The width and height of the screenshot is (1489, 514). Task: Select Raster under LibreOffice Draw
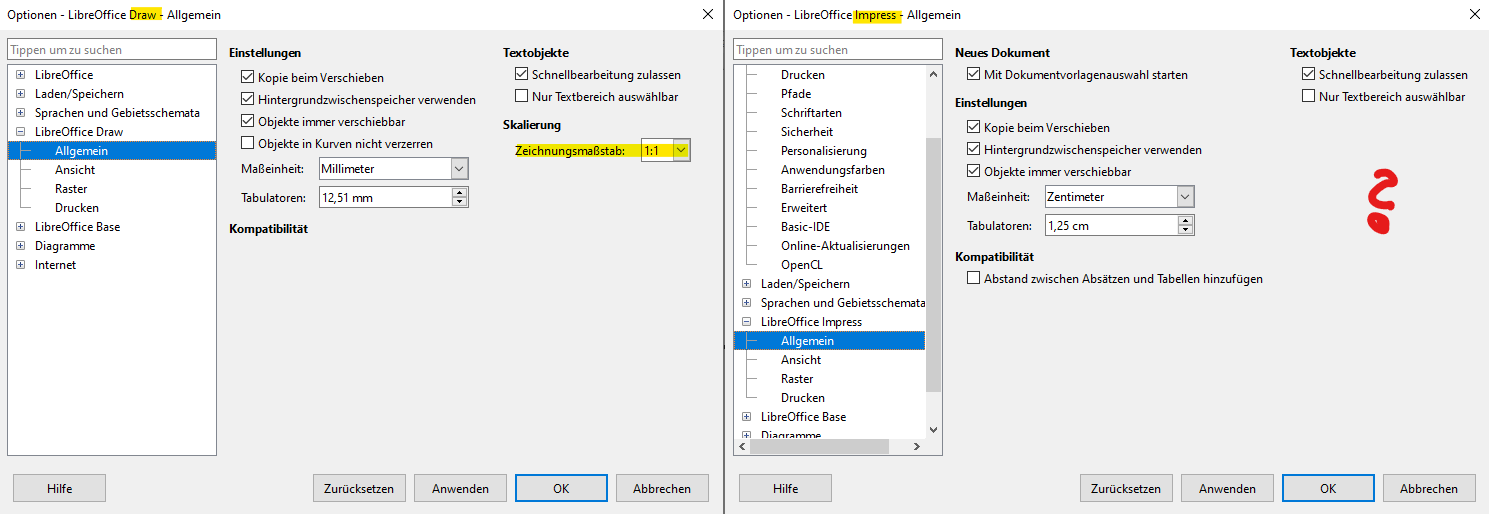[71, 189]
